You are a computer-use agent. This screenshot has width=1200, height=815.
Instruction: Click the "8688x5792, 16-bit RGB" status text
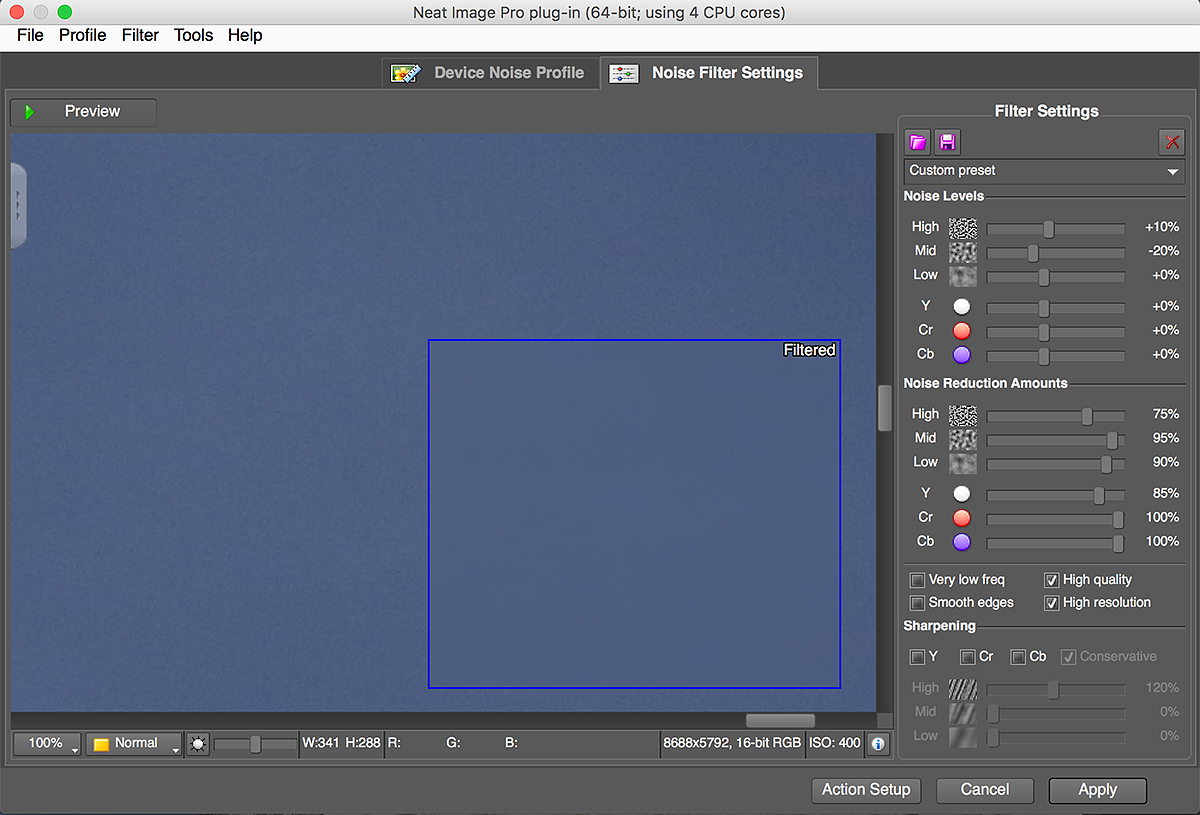[x=732, y=743]
